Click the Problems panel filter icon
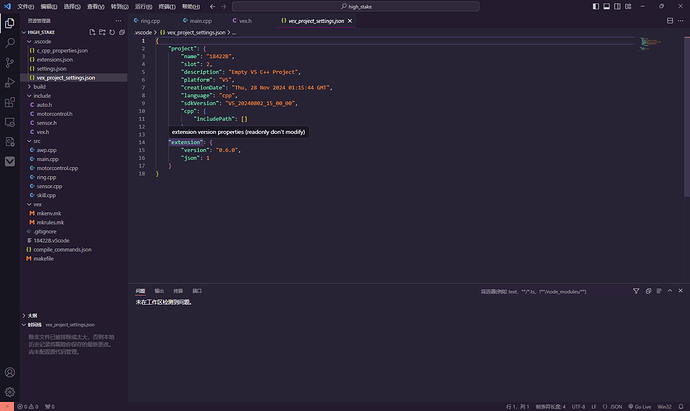Viewport: 690px width, 411px height. click(636, 291)
